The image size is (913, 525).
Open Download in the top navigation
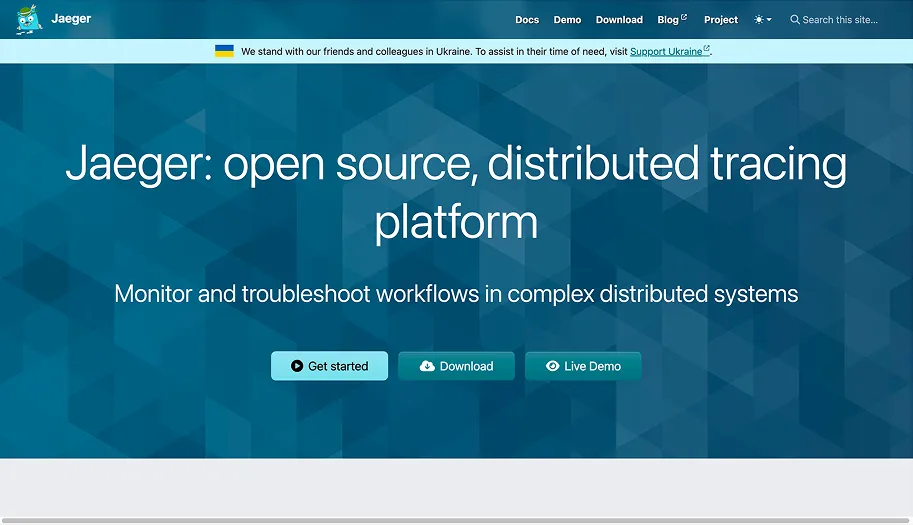(x=619, y=20)
